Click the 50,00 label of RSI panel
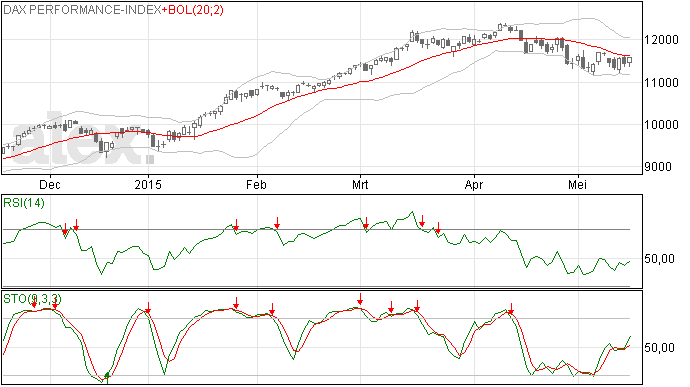690x387 pixels. (x=659, y=259)
